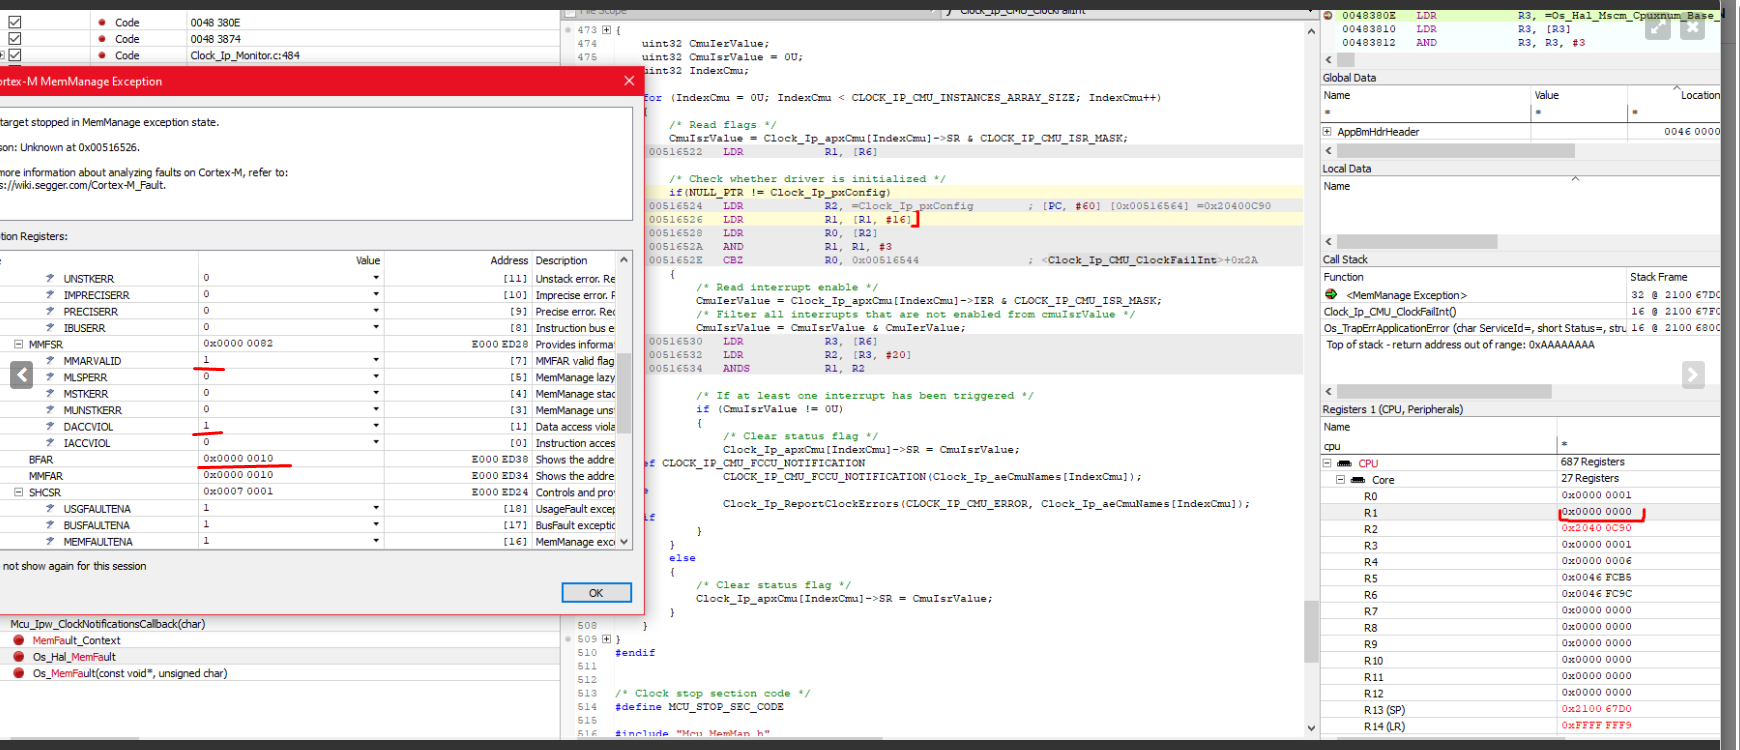This screenshot has width=1740, height=750.
Task: Collapse the CPU registers tree node
Action: coord(1327,463)
